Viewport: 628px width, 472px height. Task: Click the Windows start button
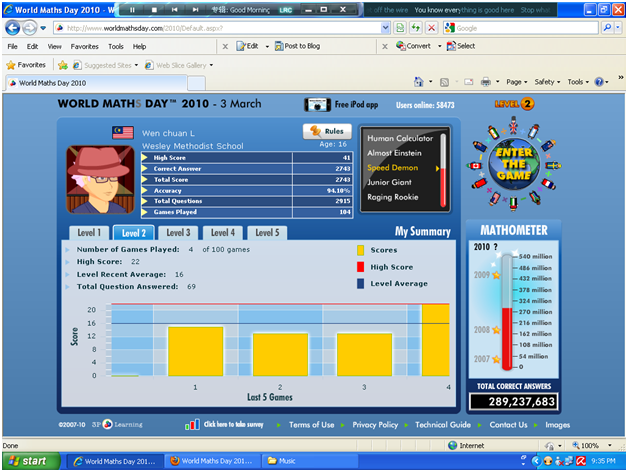[x=31, y=461]
